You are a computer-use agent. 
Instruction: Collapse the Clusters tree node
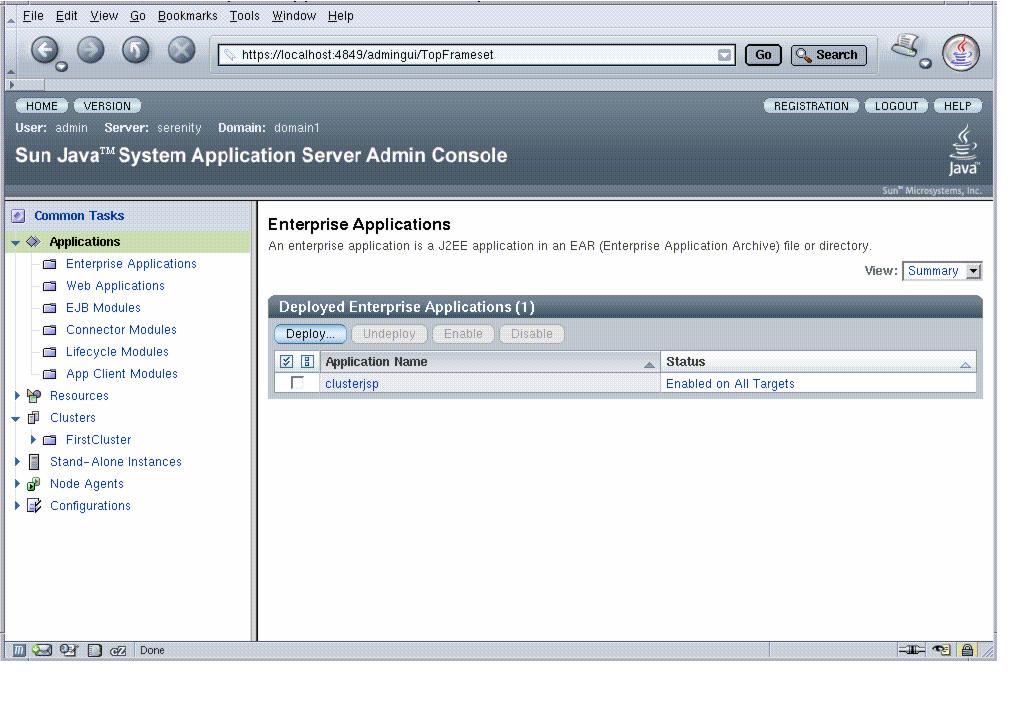16,419
